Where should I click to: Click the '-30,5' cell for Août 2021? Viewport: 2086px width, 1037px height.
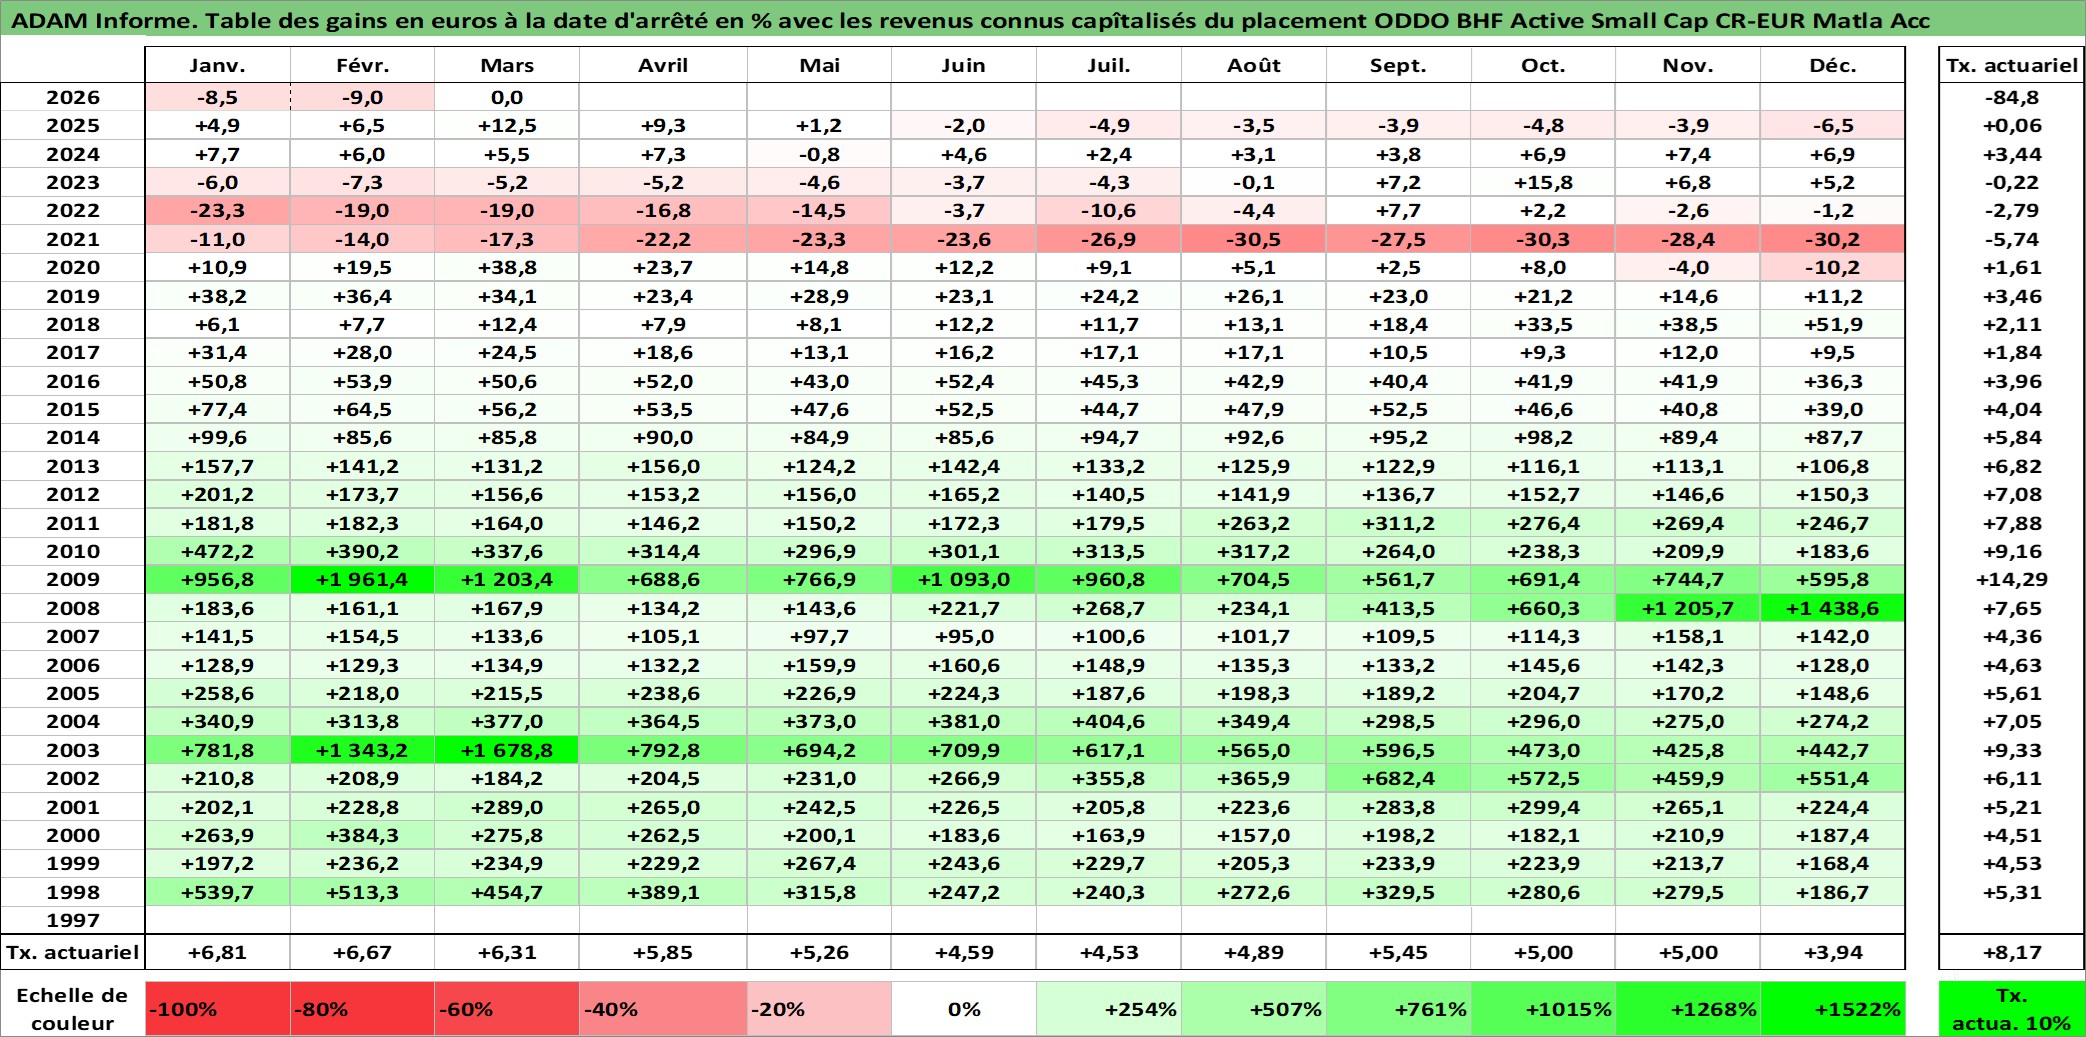[1254, 240]
